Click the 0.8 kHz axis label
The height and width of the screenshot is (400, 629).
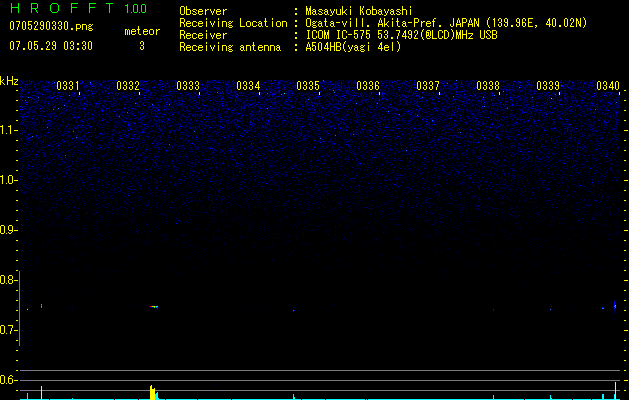tap(7, 280)
